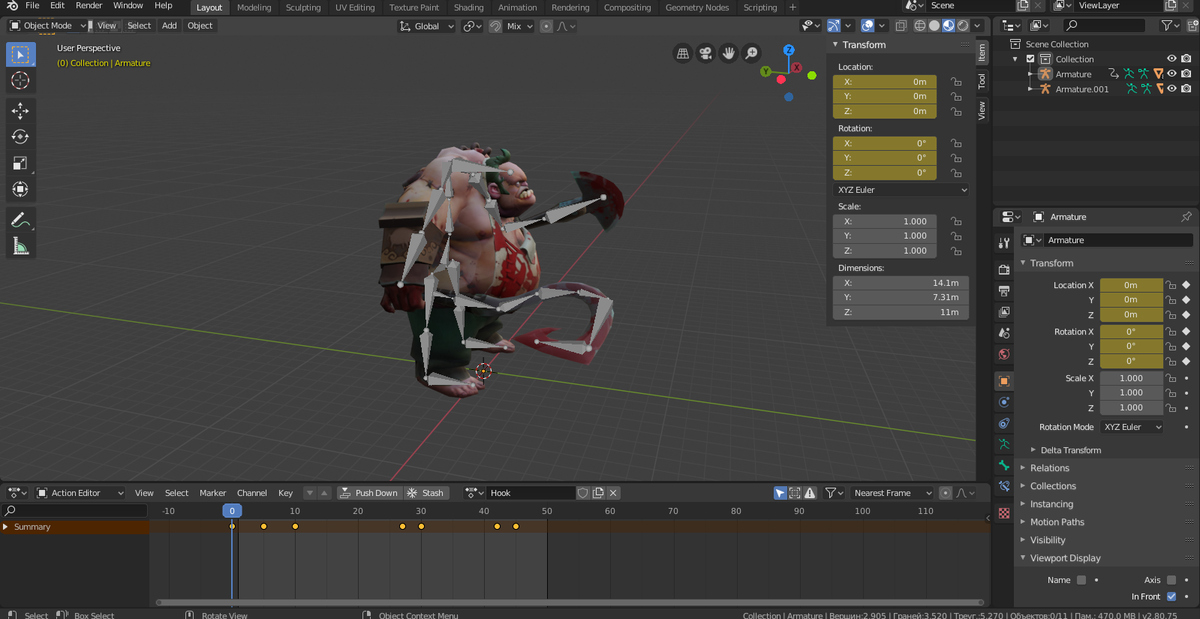Click the viewport zoom magnifier icon
The width and height of the screenshot is (1200, 619).
tap(752, 53)
